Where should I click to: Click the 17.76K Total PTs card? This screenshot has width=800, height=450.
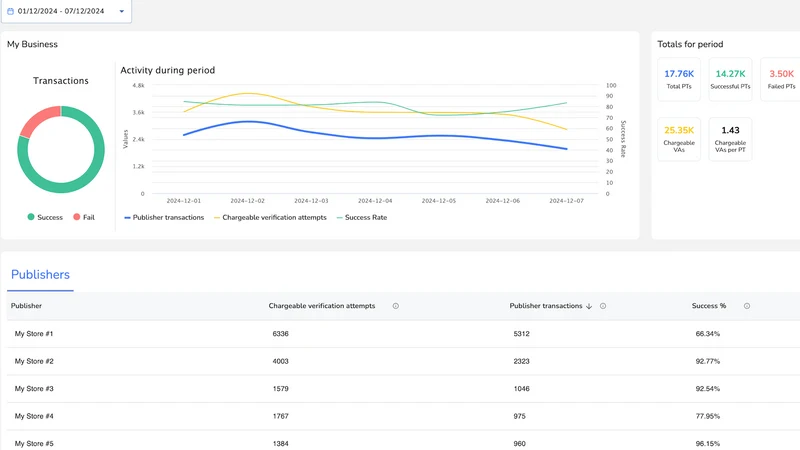(x=679, y=80)
